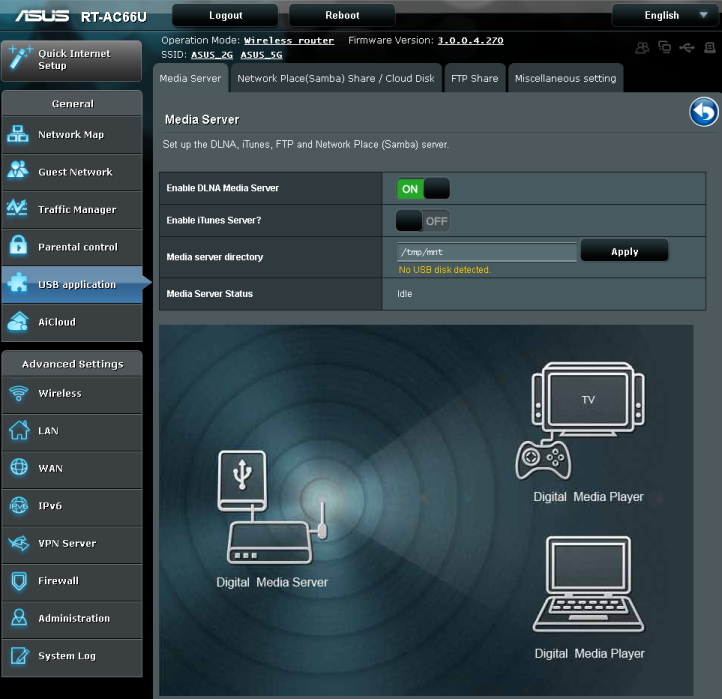Open Network Place(Samba) Share / Cloud Disk tab
This screenshot has width=722, height=699.
(x=336, y=78)
